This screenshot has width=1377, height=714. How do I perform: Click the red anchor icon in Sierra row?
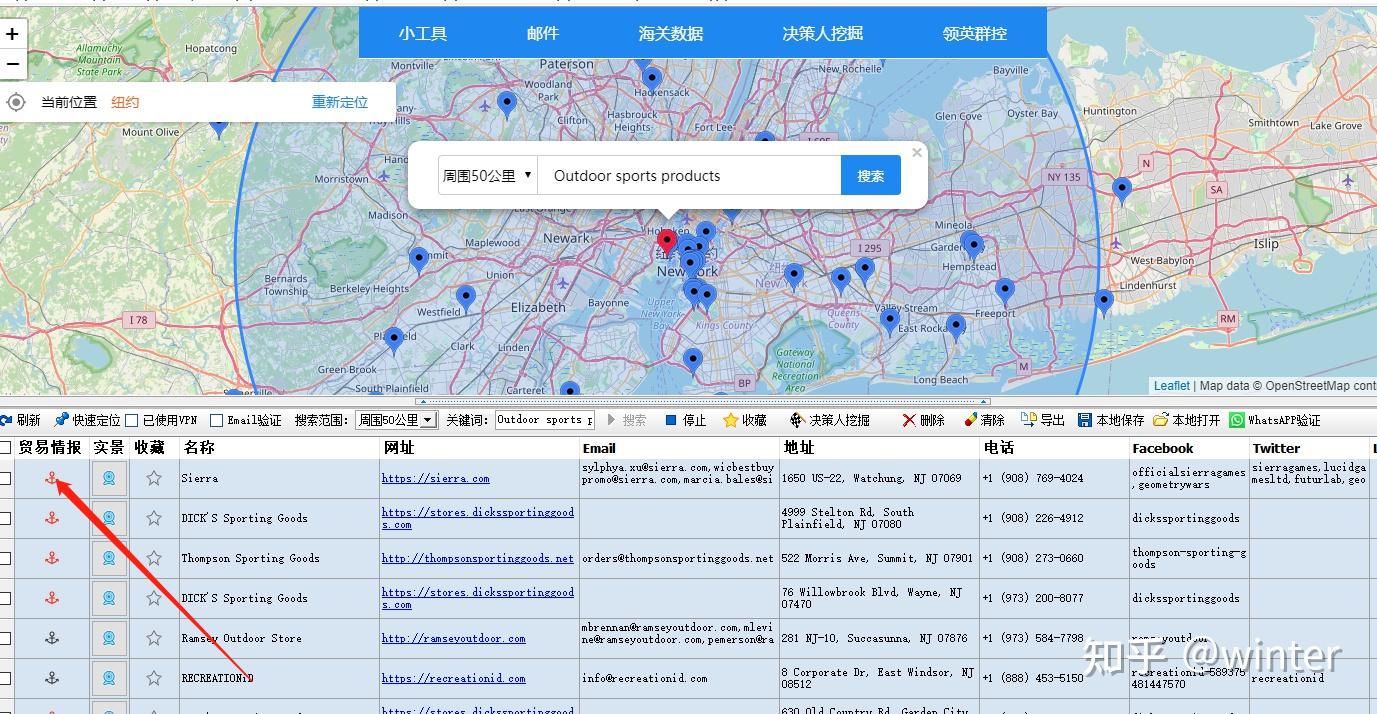pos(52,478)
